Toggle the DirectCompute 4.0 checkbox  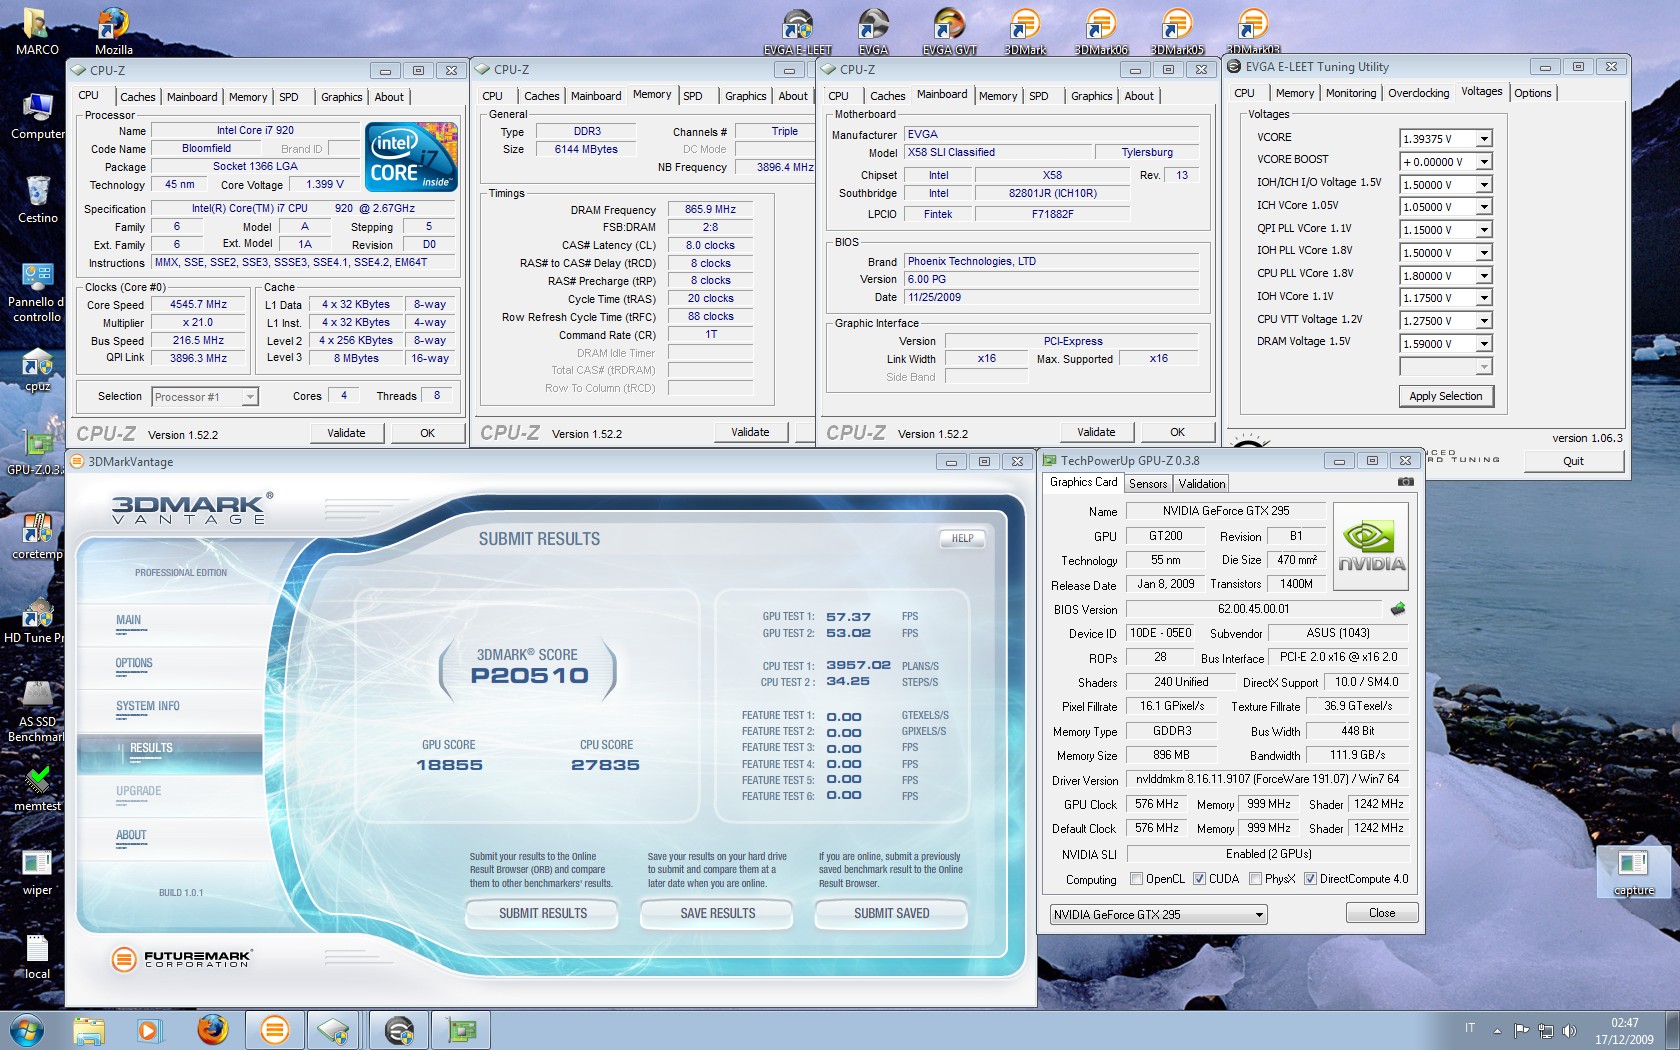point(1310,879)
